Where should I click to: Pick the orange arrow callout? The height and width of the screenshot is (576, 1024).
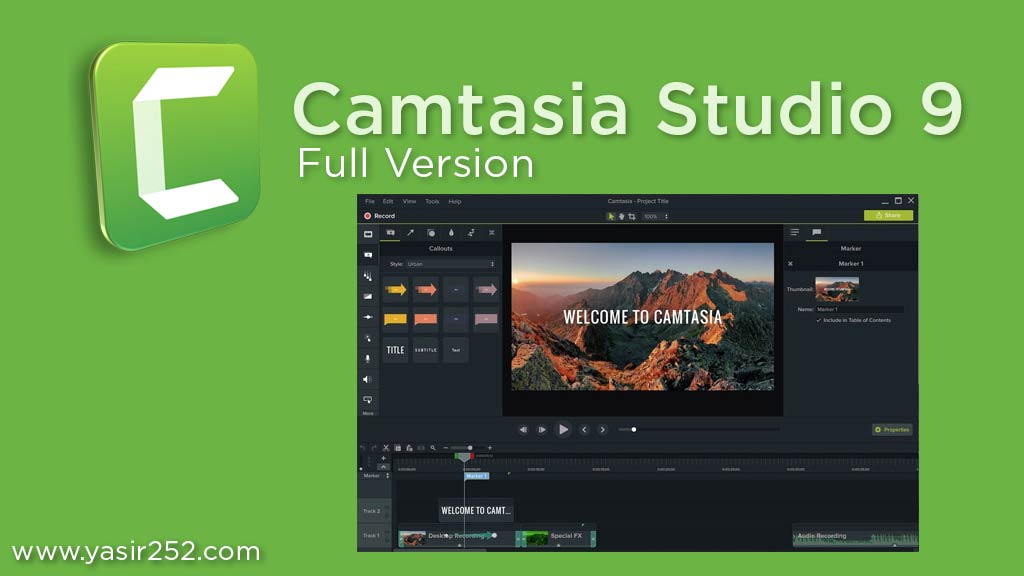click(426, 289)
